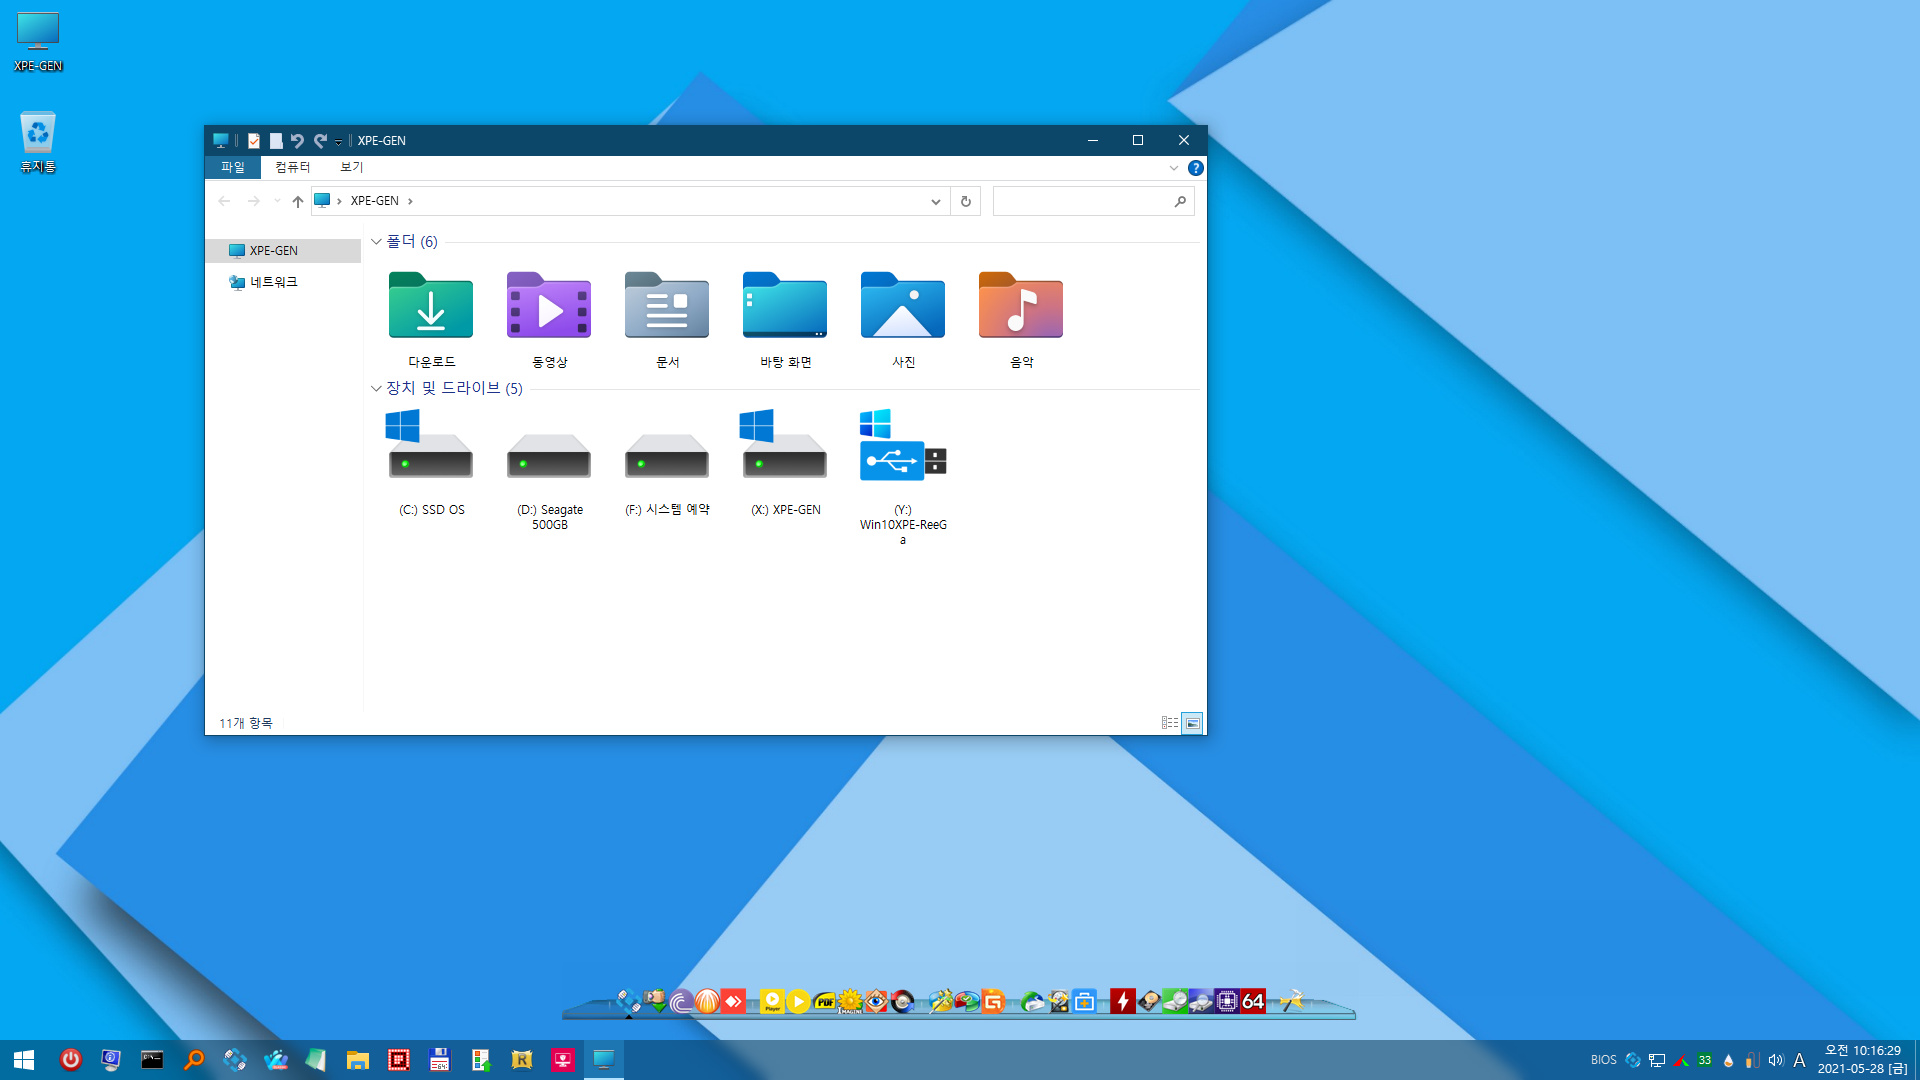Collapse the 장치 및 드라이브 (5) group
This screenshot has width=1920, height=1080.
tap(376, 388)
